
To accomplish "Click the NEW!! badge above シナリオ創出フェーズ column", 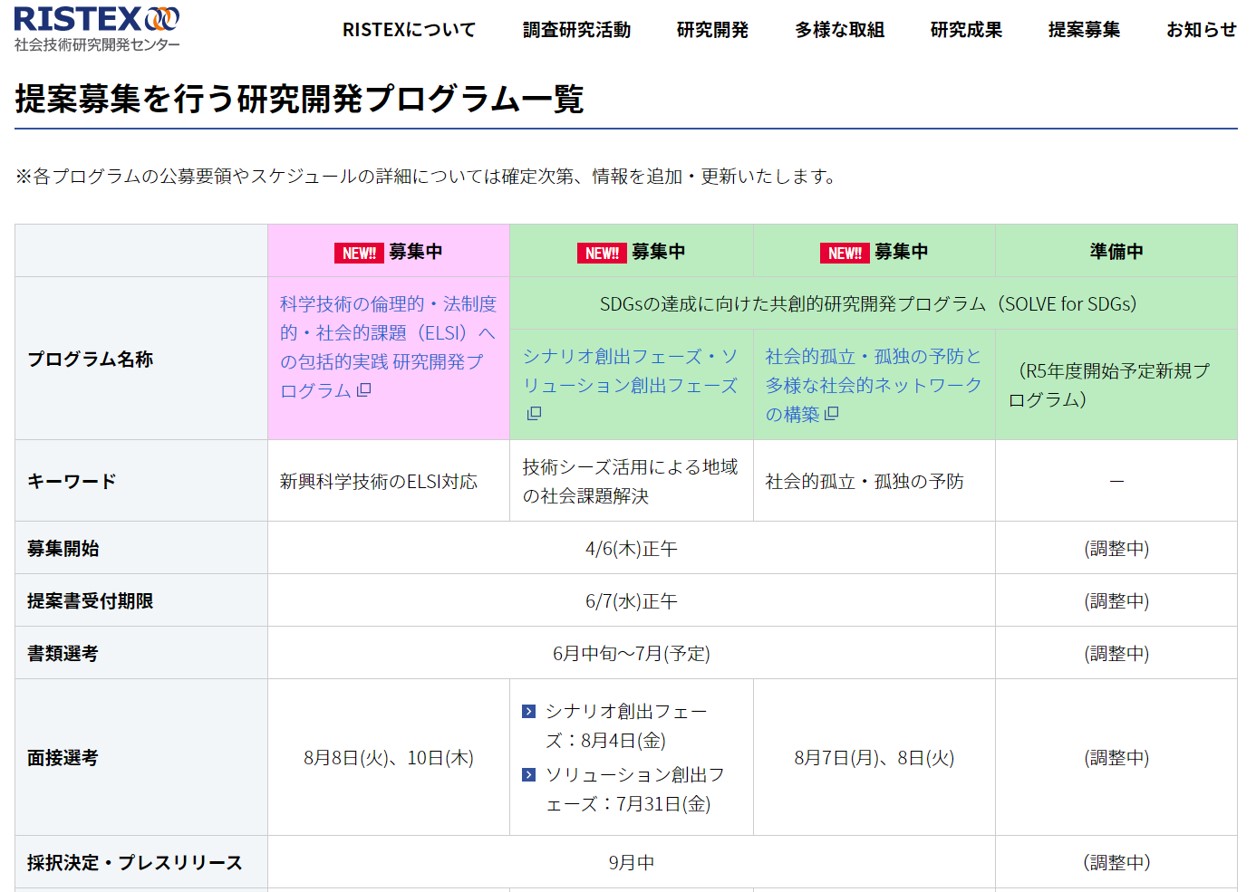I will pyautogui.click(x=602, y=253).
